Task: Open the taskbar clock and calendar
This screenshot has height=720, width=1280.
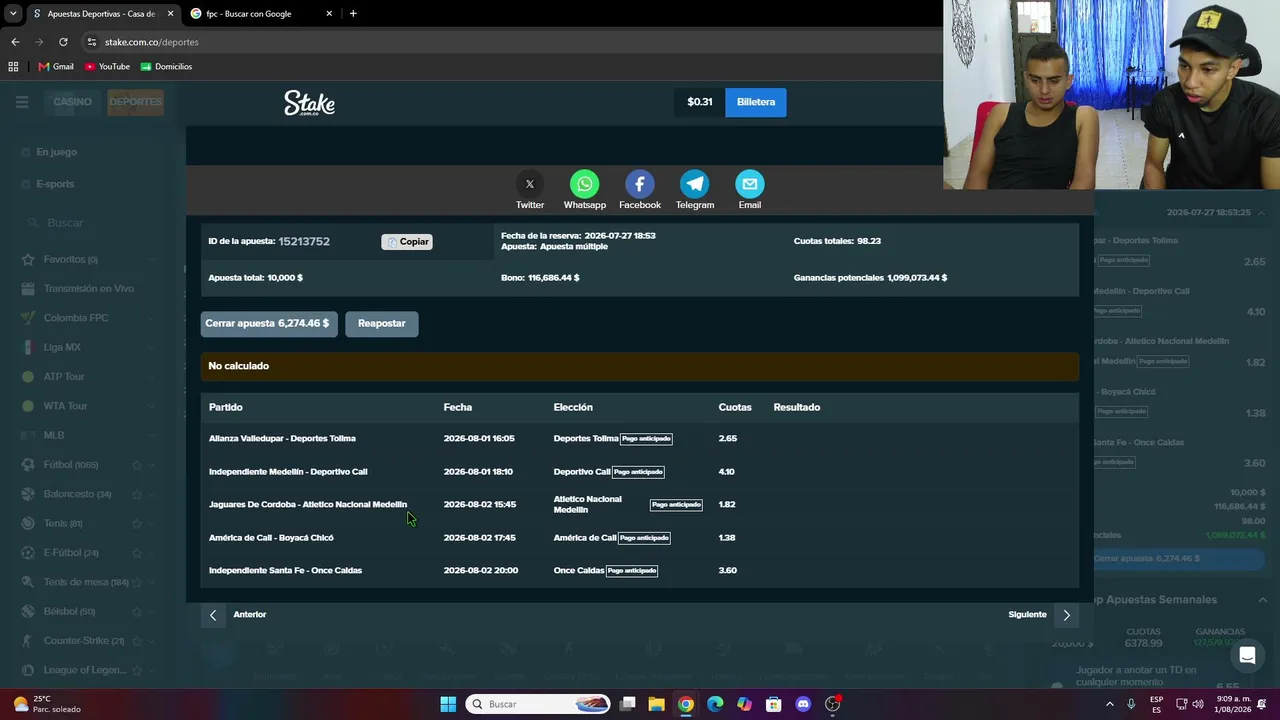Action: pyautogui.click(x=1234, y=704)
